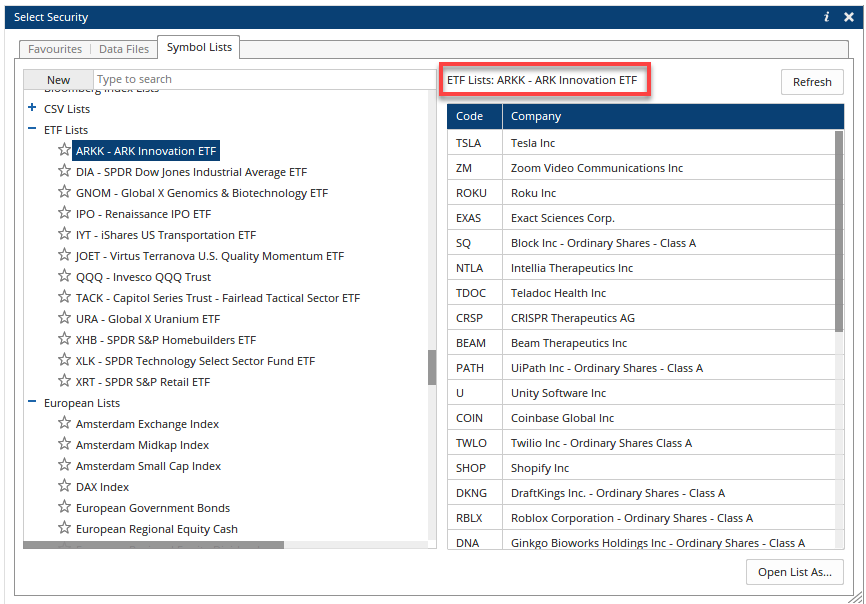Click star beside European Regional Equity Cash
The image size is (866, 604).
pyautogui.click(x=64, y=528)
